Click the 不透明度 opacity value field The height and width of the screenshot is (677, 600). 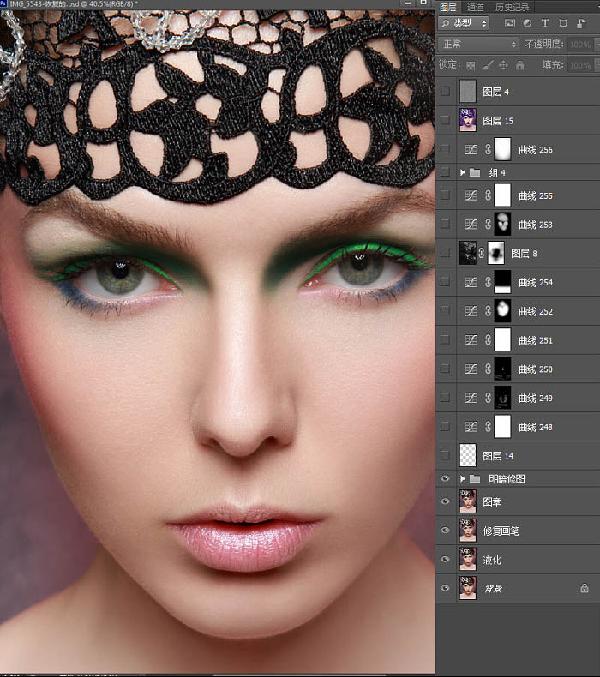(578, 44)
